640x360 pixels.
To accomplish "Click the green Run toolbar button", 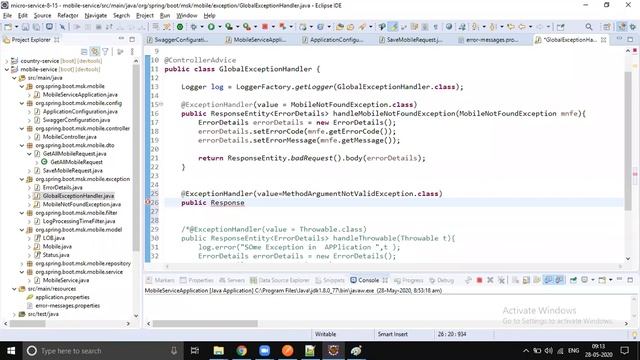I will (211, 27).
